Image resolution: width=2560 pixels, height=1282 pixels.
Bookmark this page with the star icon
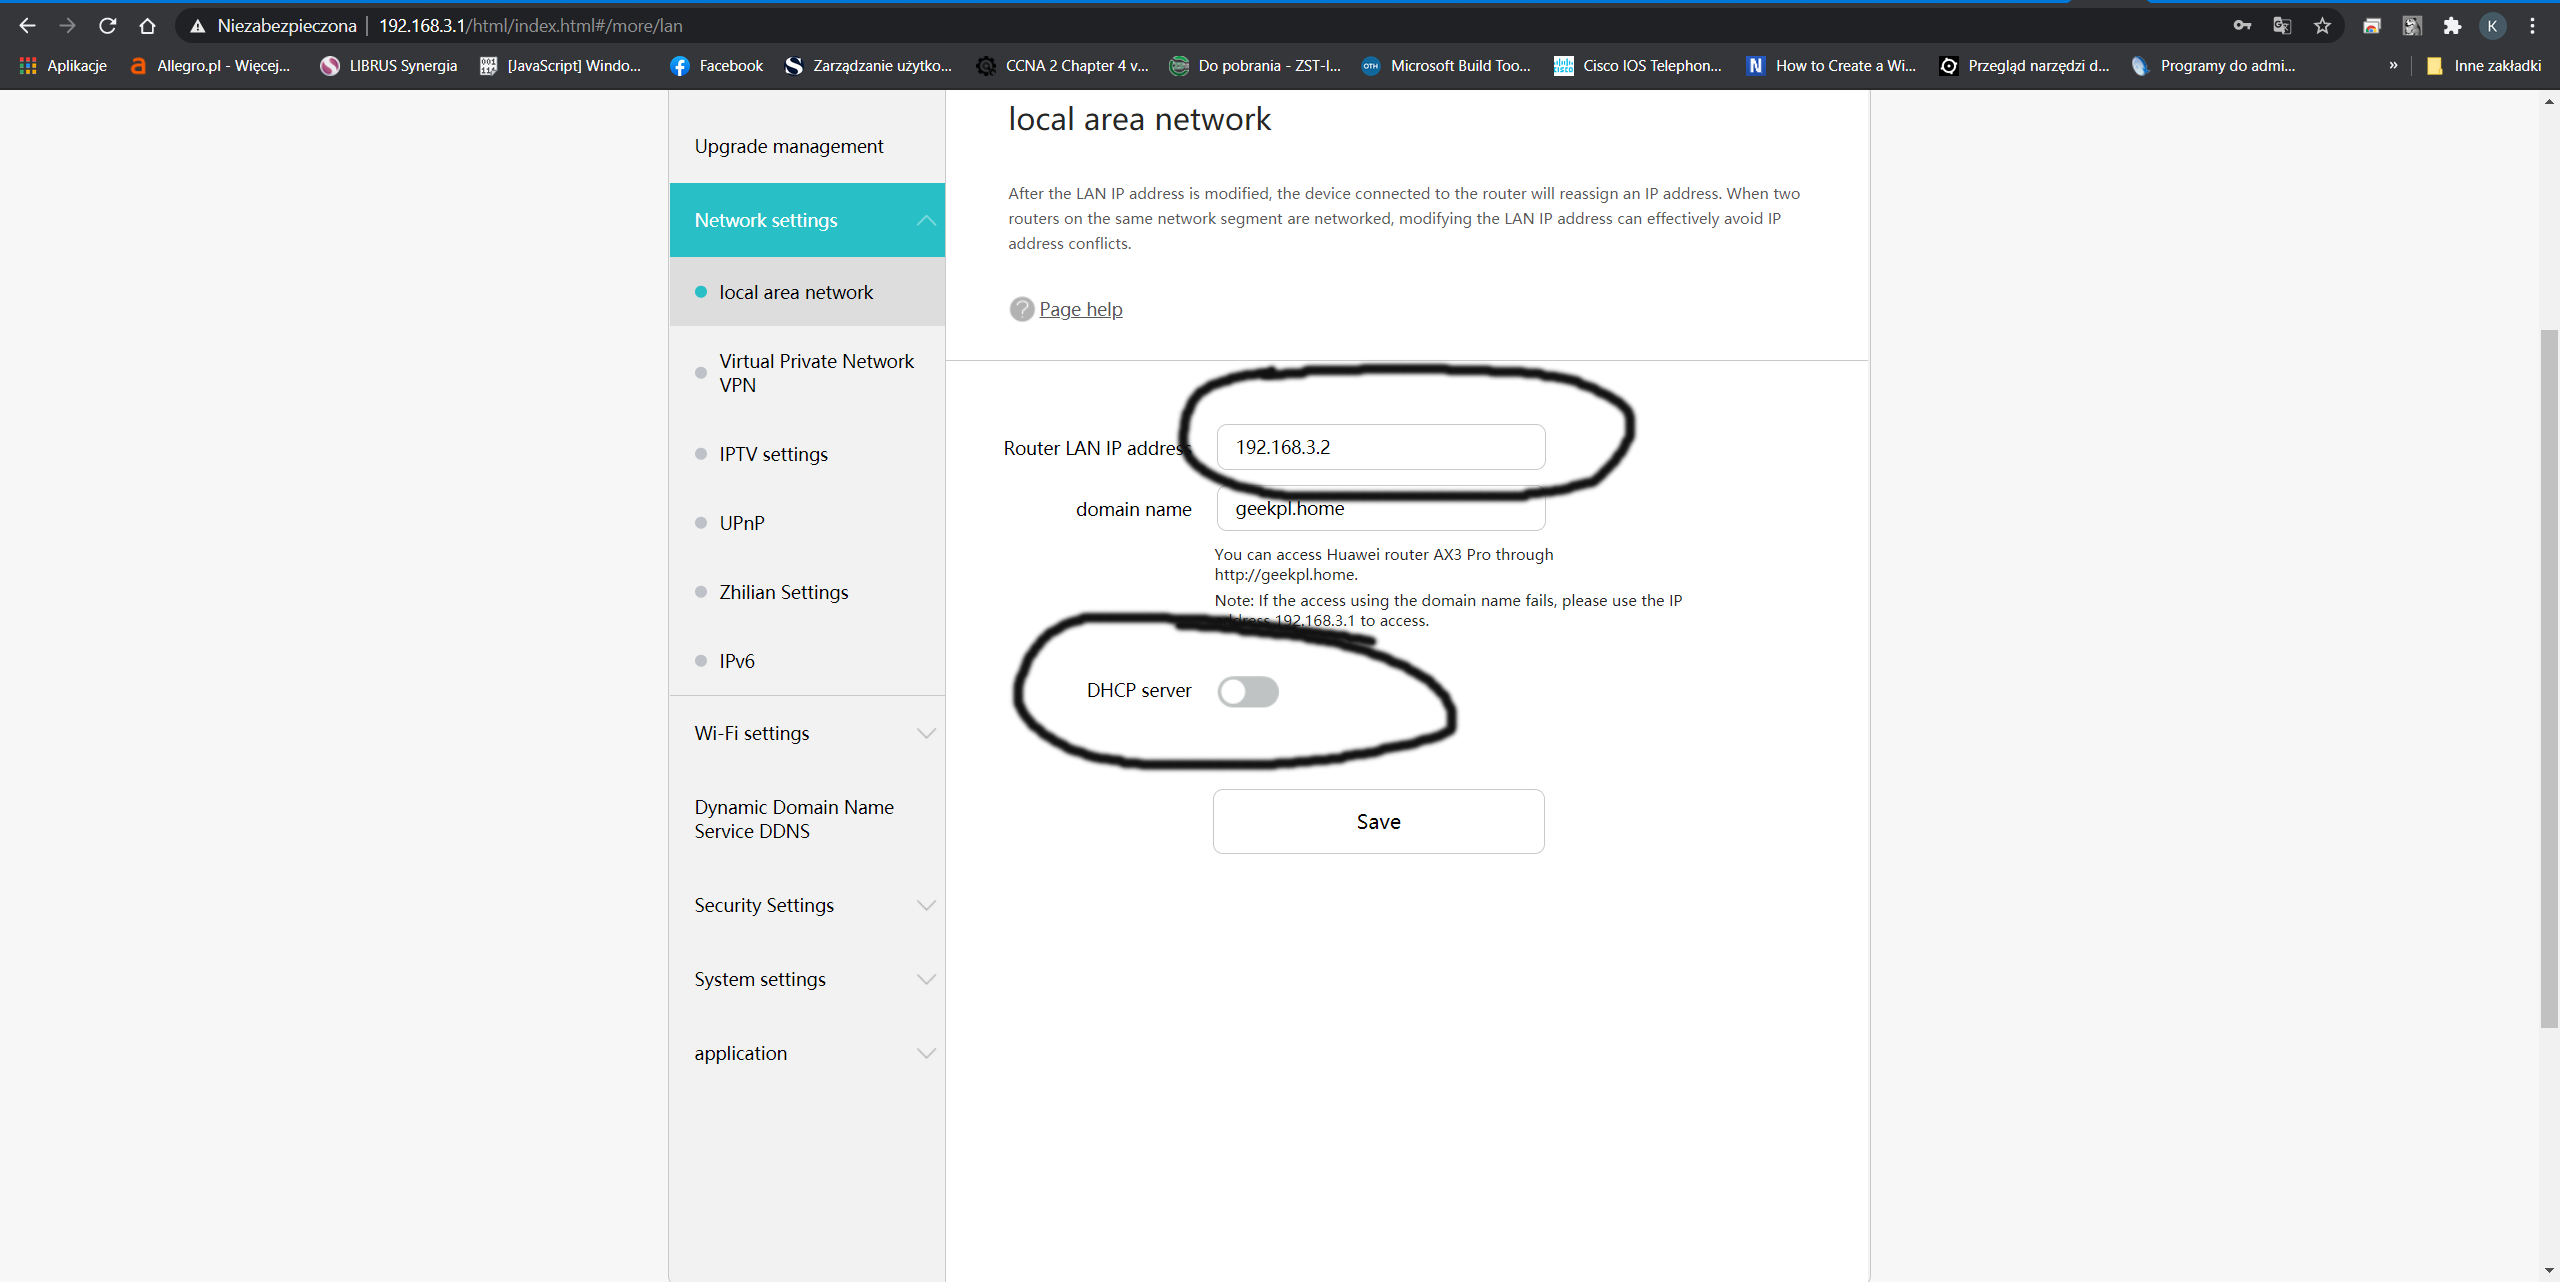click(x=2323, y=25)
